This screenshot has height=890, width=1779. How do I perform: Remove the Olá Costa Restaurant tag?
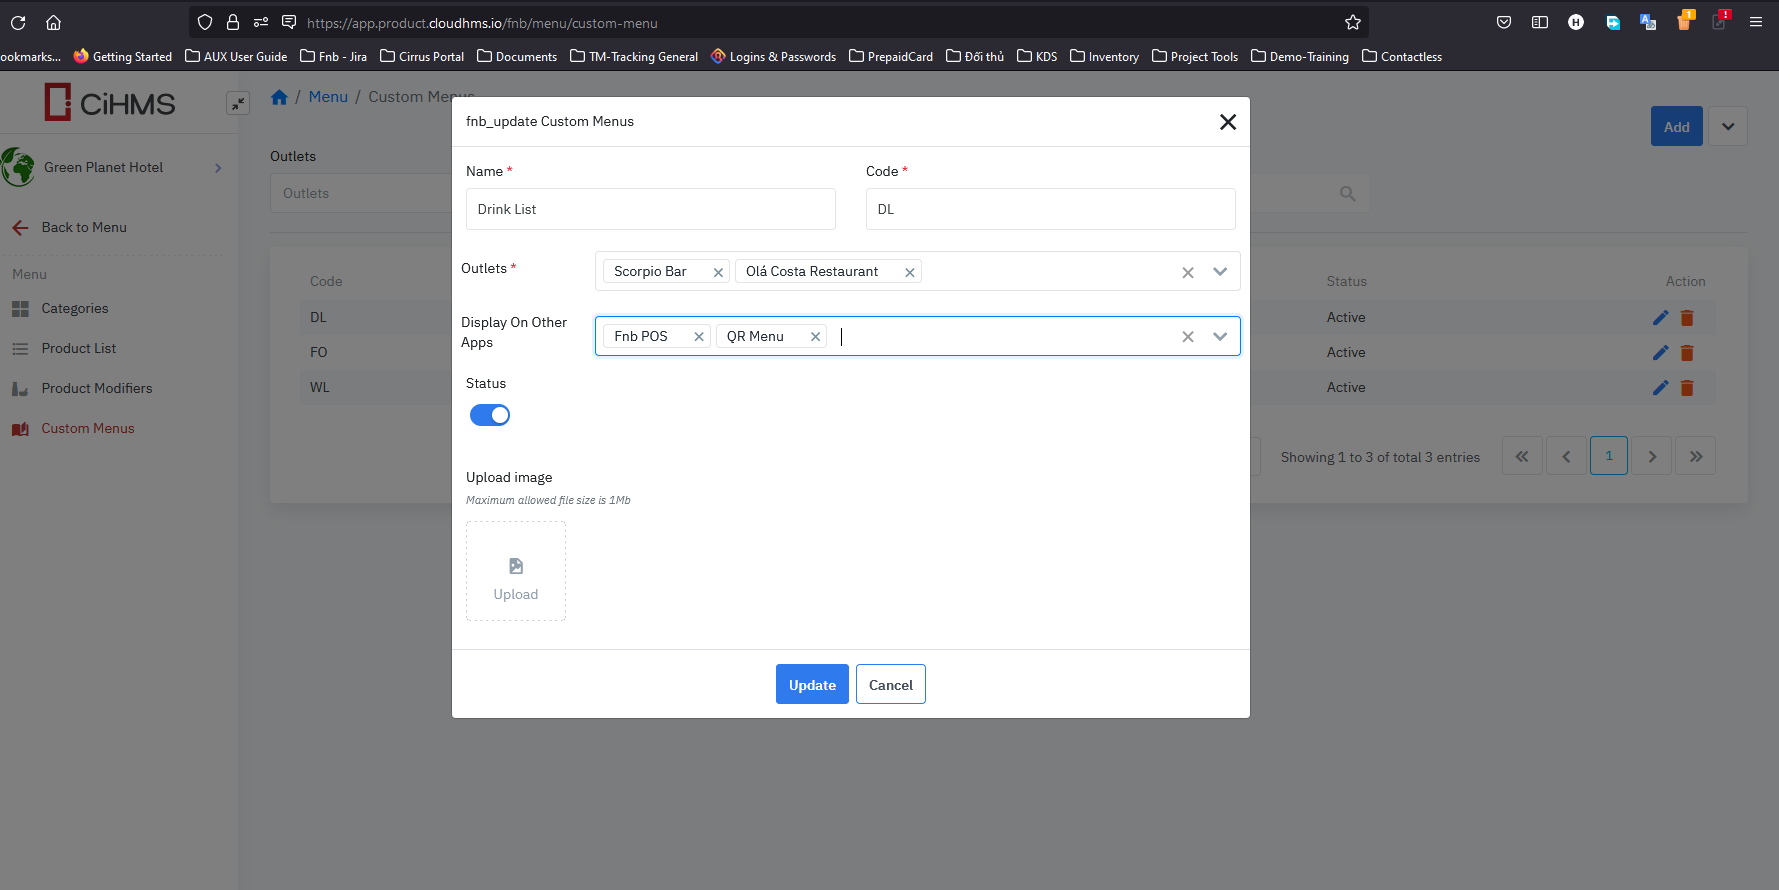909,272
